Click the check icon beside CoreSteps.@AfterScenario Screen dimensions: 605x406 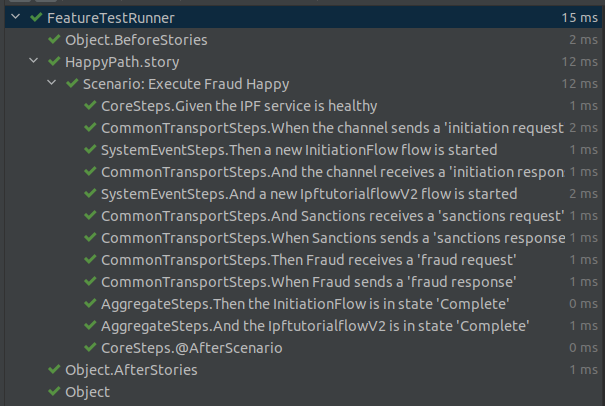pyautogui.click(x=90, y=348)
